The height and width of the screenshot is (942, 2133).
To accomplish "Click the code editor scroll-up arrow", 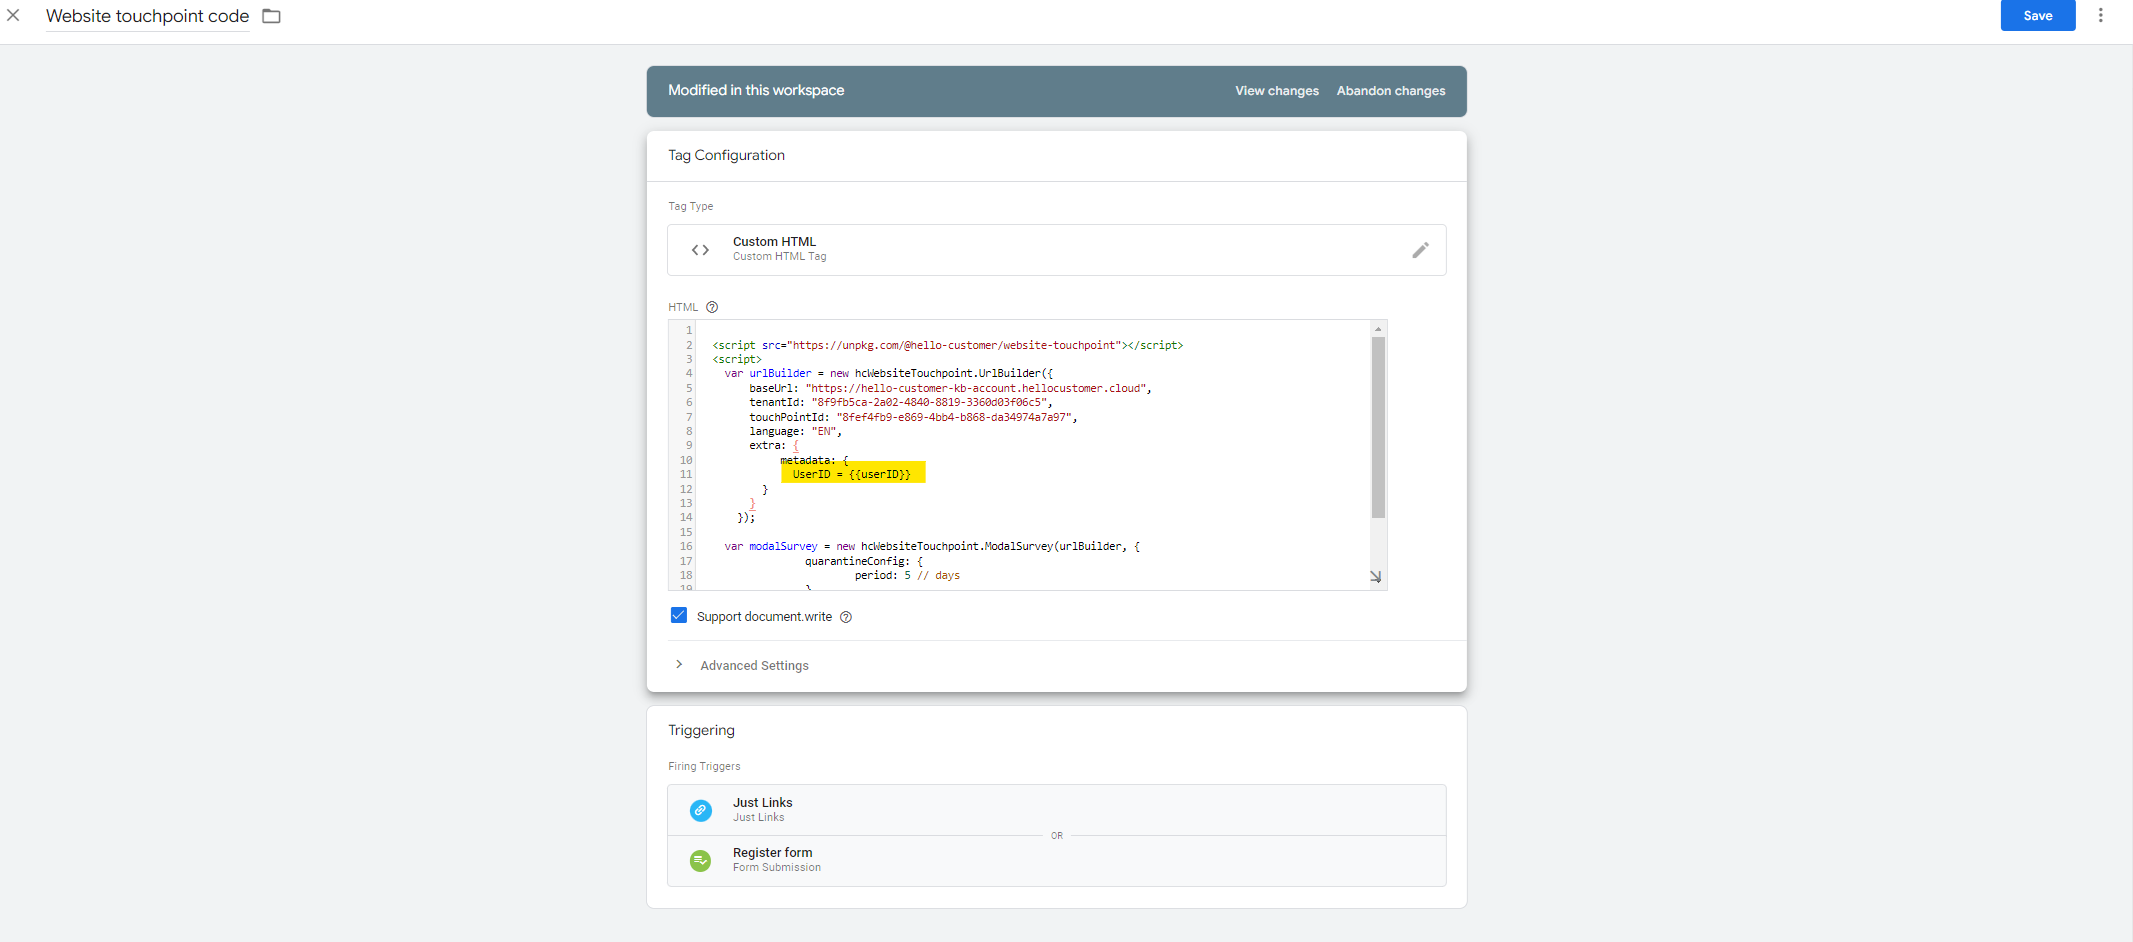I will 1378,329.
